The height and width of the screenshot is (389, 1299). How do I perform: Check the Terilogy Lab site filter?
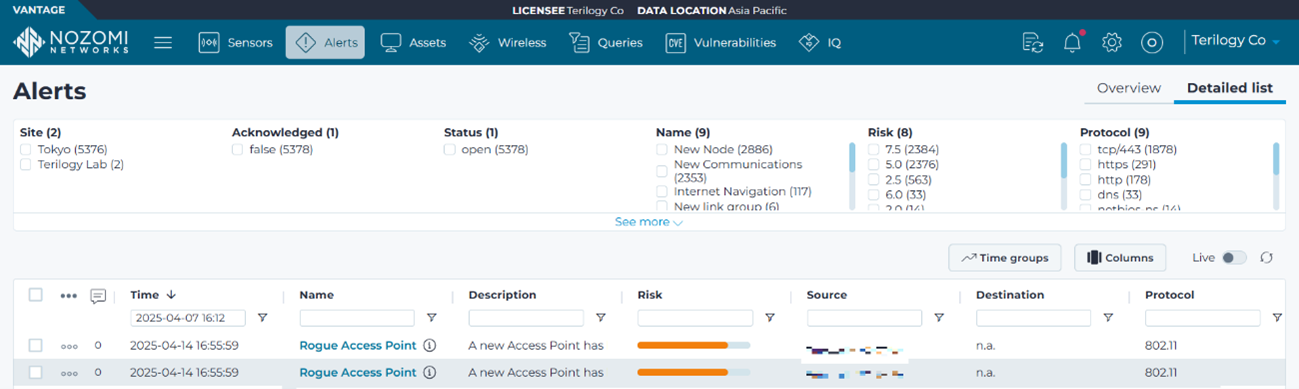point(26,165)
